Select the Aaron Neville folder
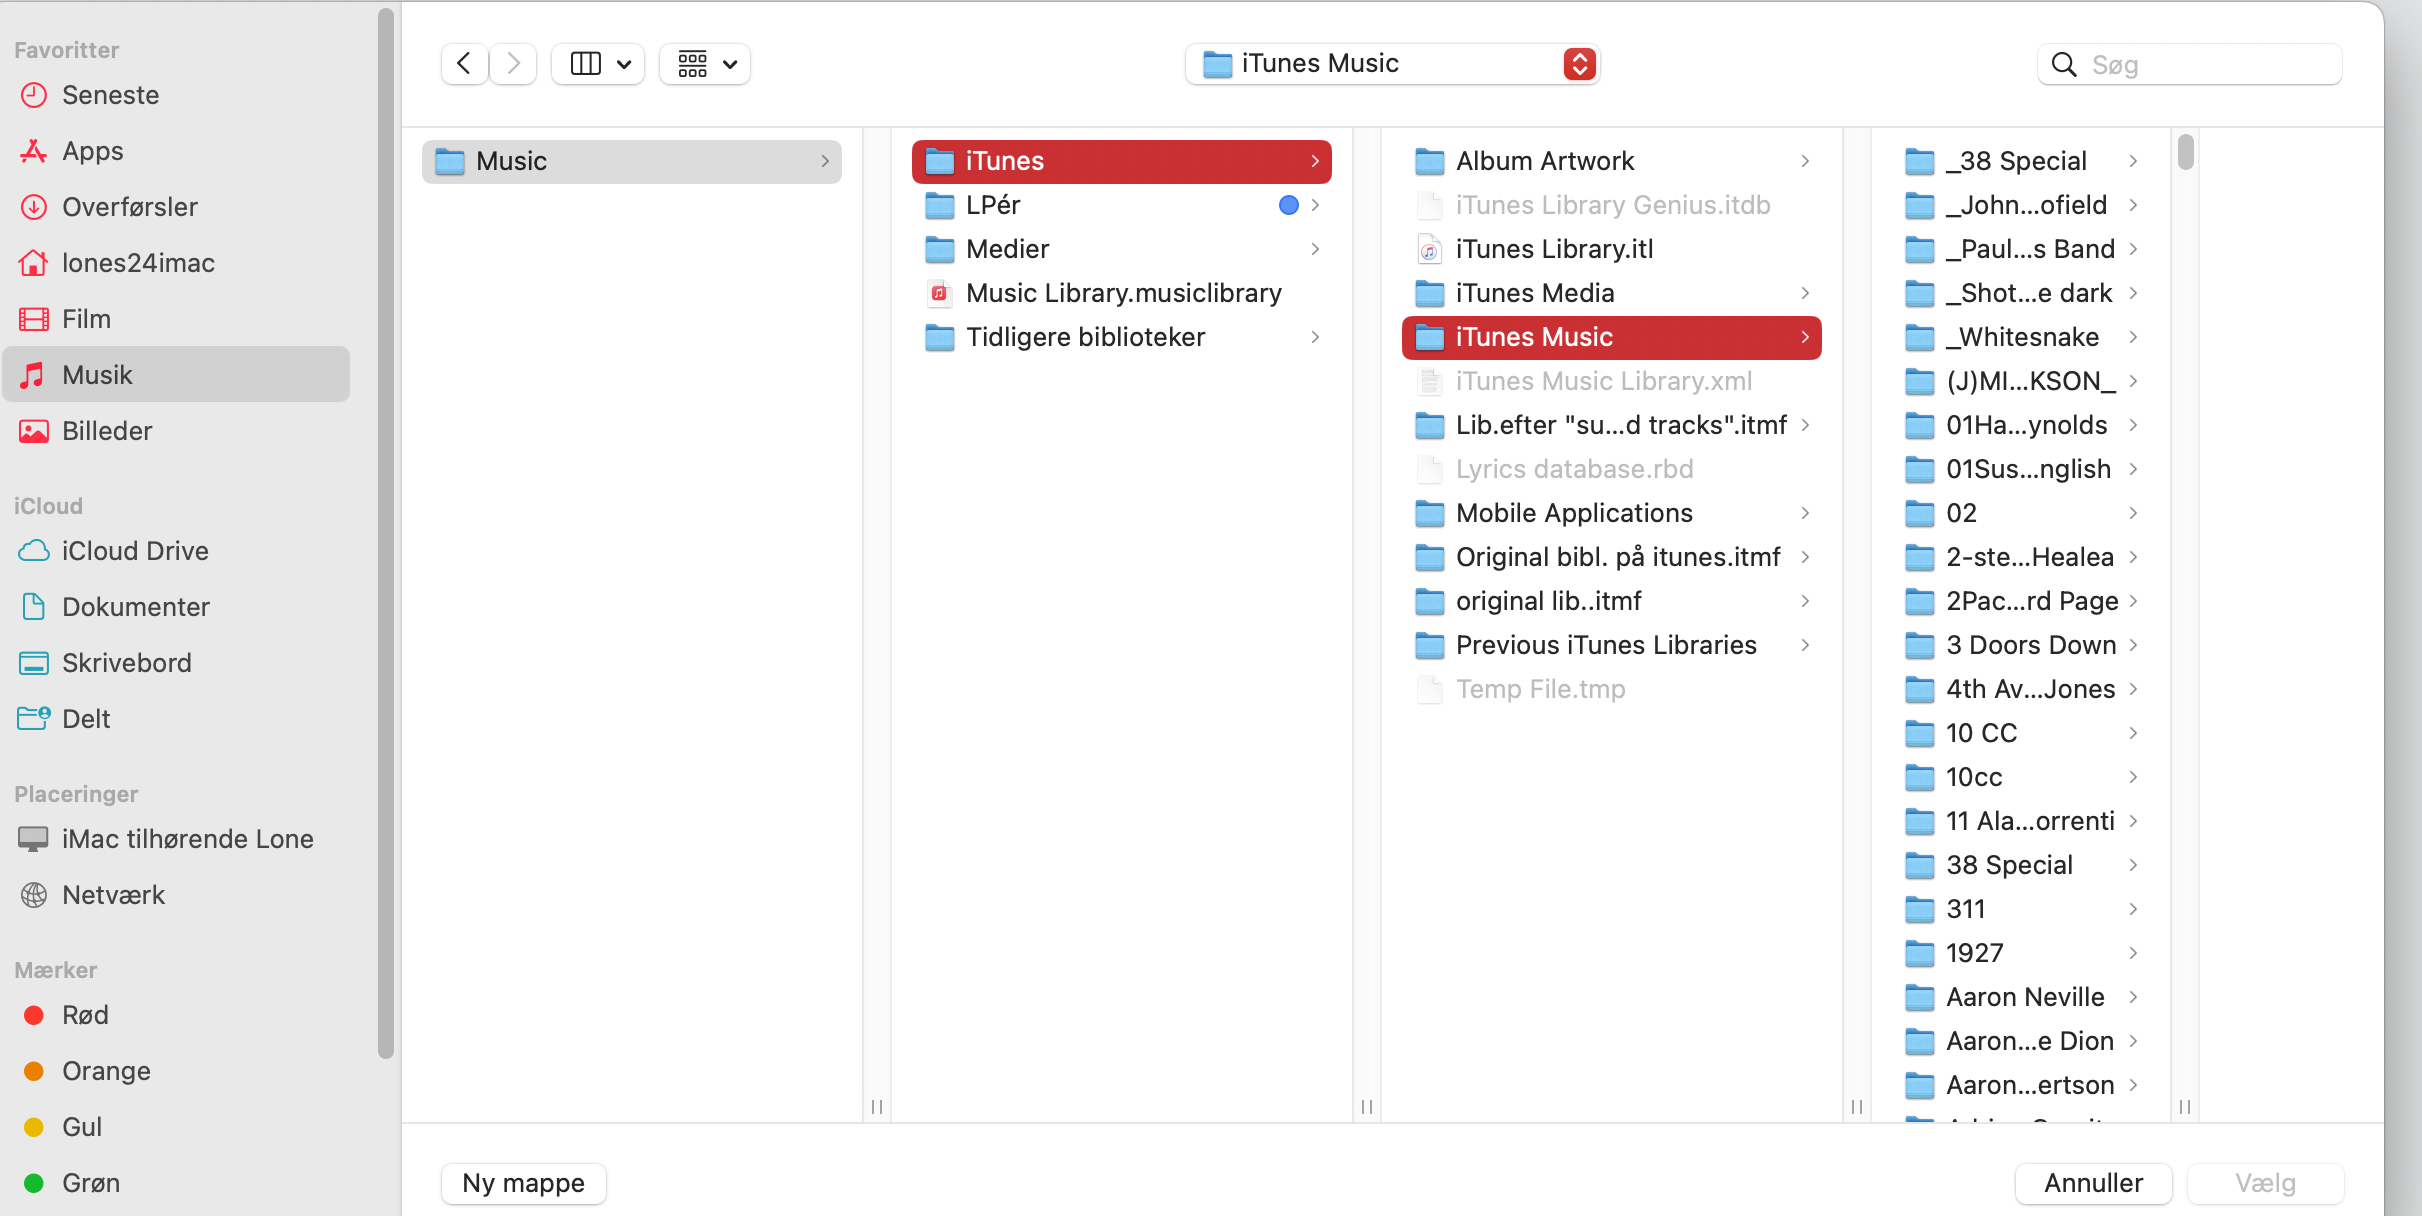 click(2022, 997)
